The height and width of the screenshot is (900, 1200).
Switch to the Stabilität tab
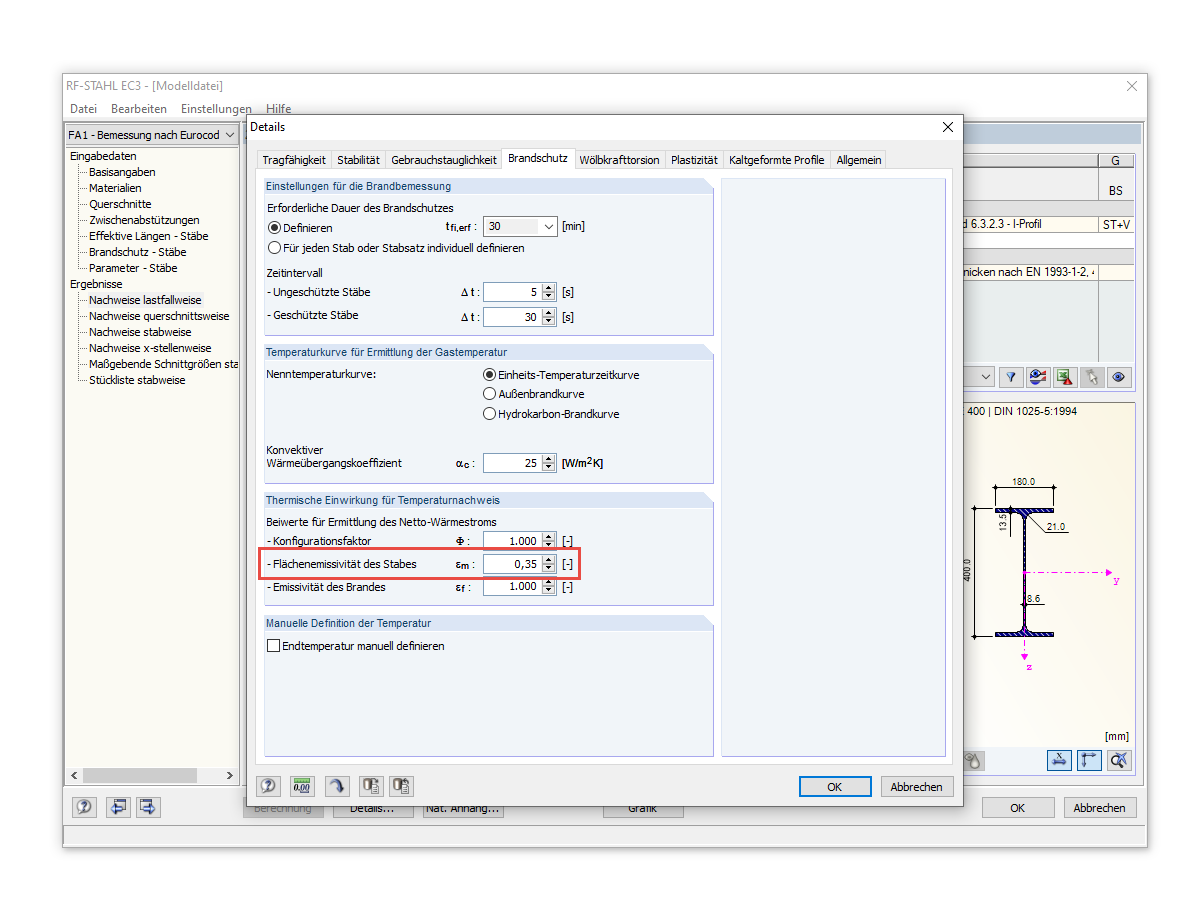coord(358,160)
